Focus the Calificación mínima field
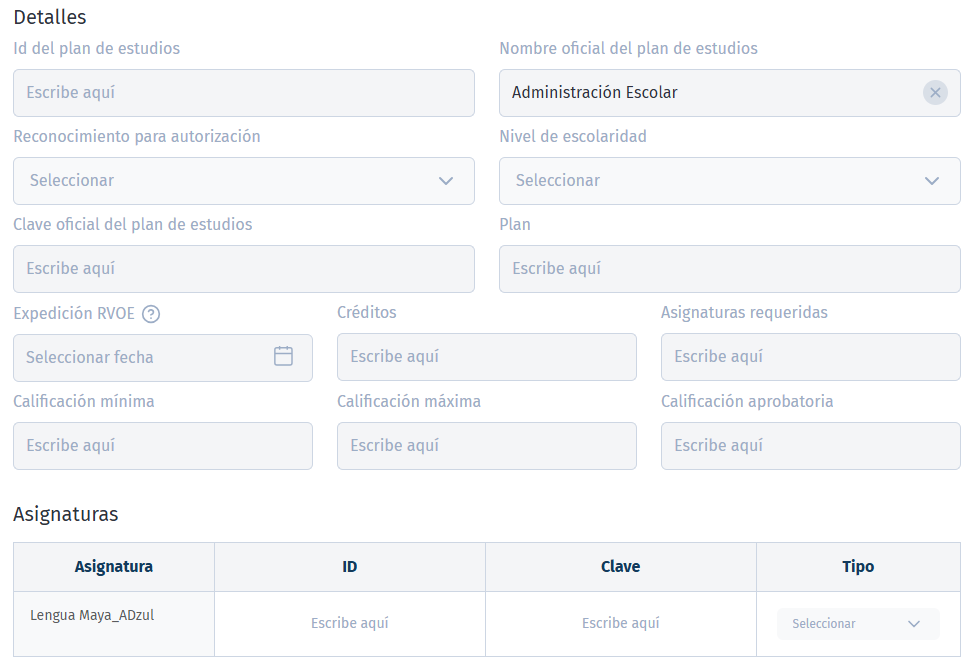973x667 pixels. coord(162,446)
